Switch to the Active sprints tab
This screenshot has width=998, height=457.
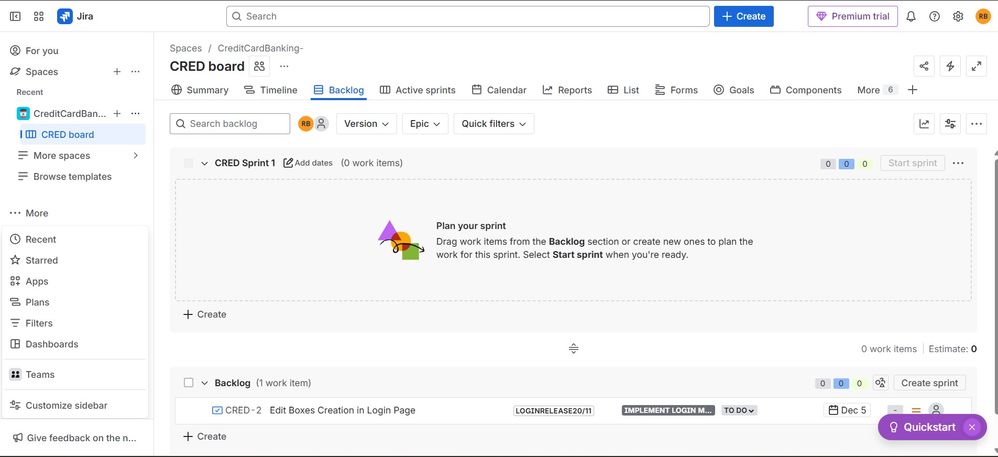pyautogui.click(x=418, y=90)
